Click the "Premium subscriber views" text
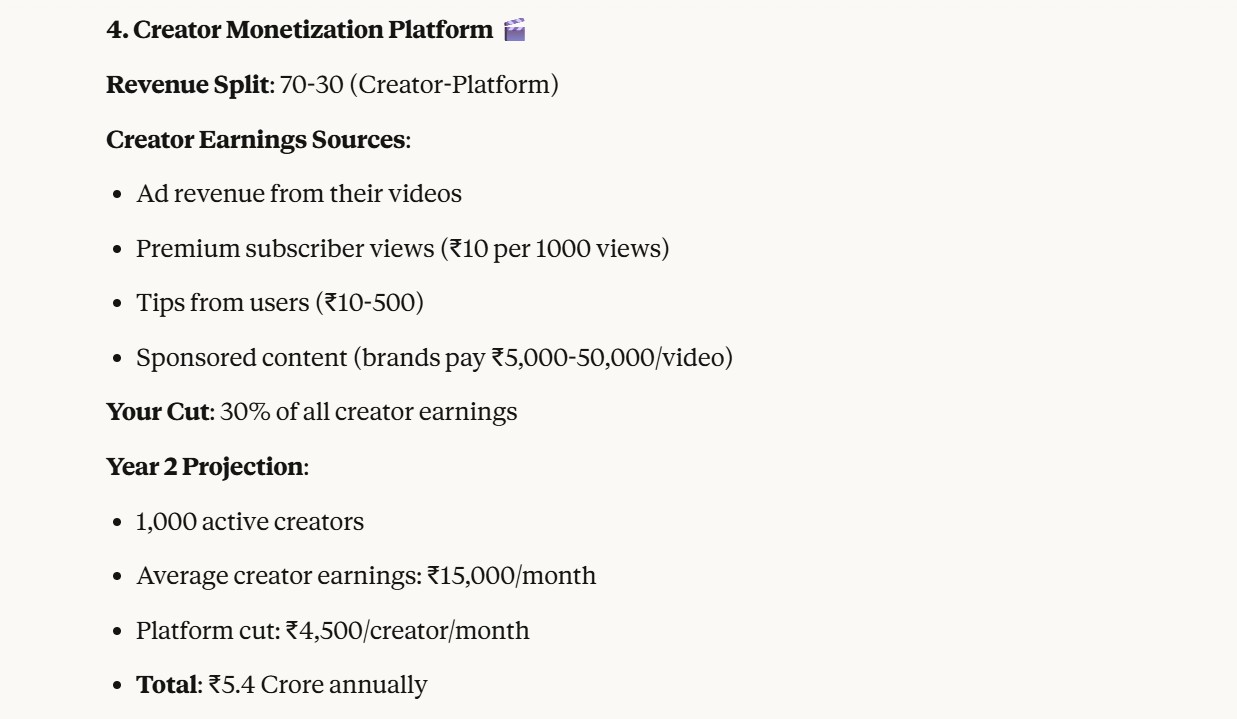 [284, 249]
